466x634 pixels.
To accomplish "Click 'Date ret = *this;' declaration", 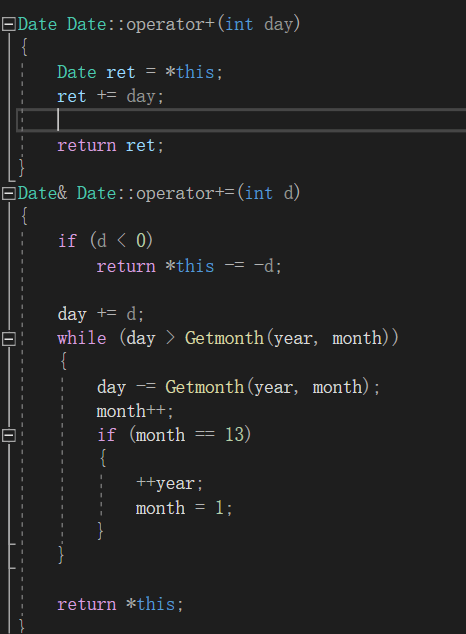I will (140, 72).
